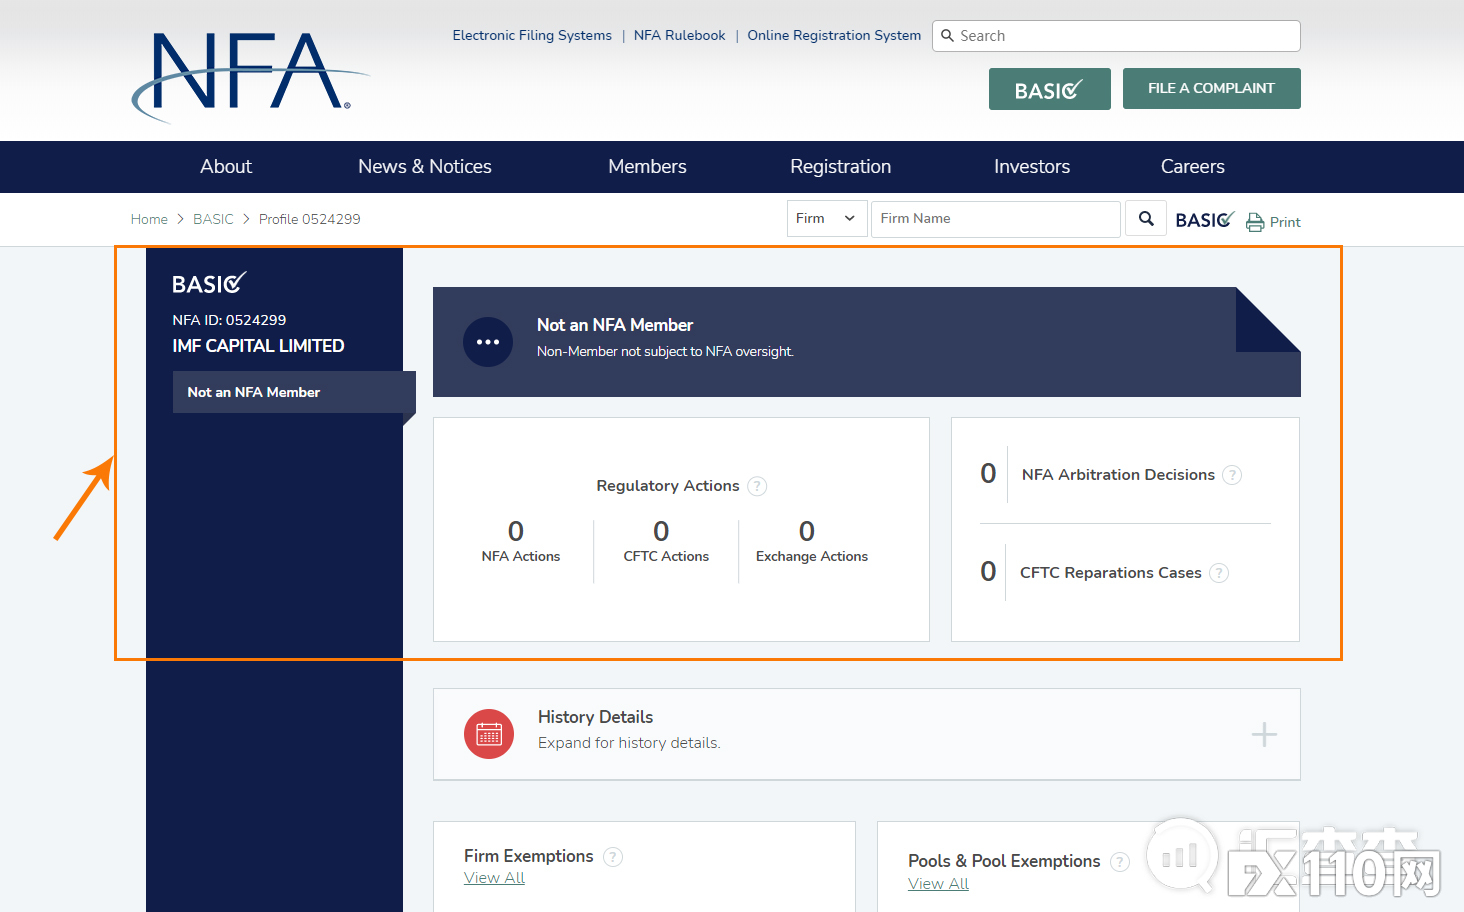1464x912 pixels.
Task: Expand History Details with the plus icon
Action: pos(1264,735)
